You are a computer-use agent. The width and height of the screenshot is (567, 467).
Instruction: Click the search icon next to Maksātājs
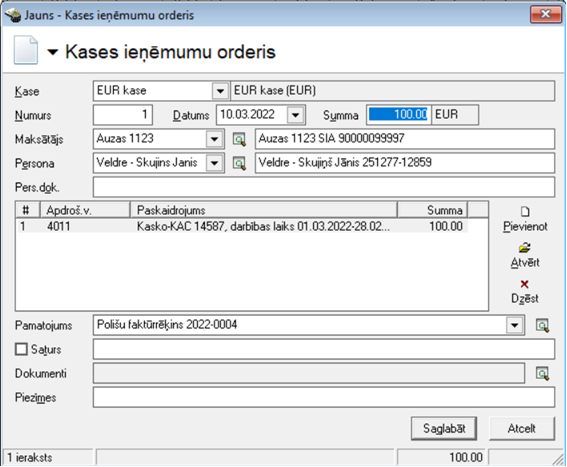click(x=239, y=139)
